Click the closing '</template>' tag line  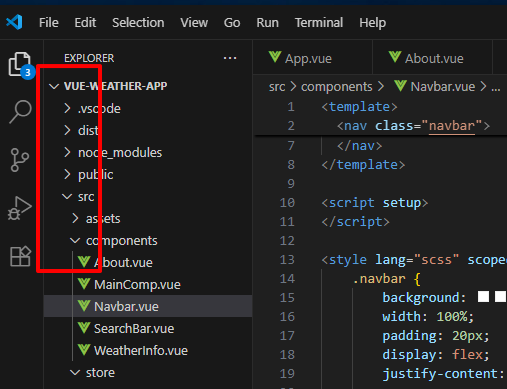(x=363, y=165)
